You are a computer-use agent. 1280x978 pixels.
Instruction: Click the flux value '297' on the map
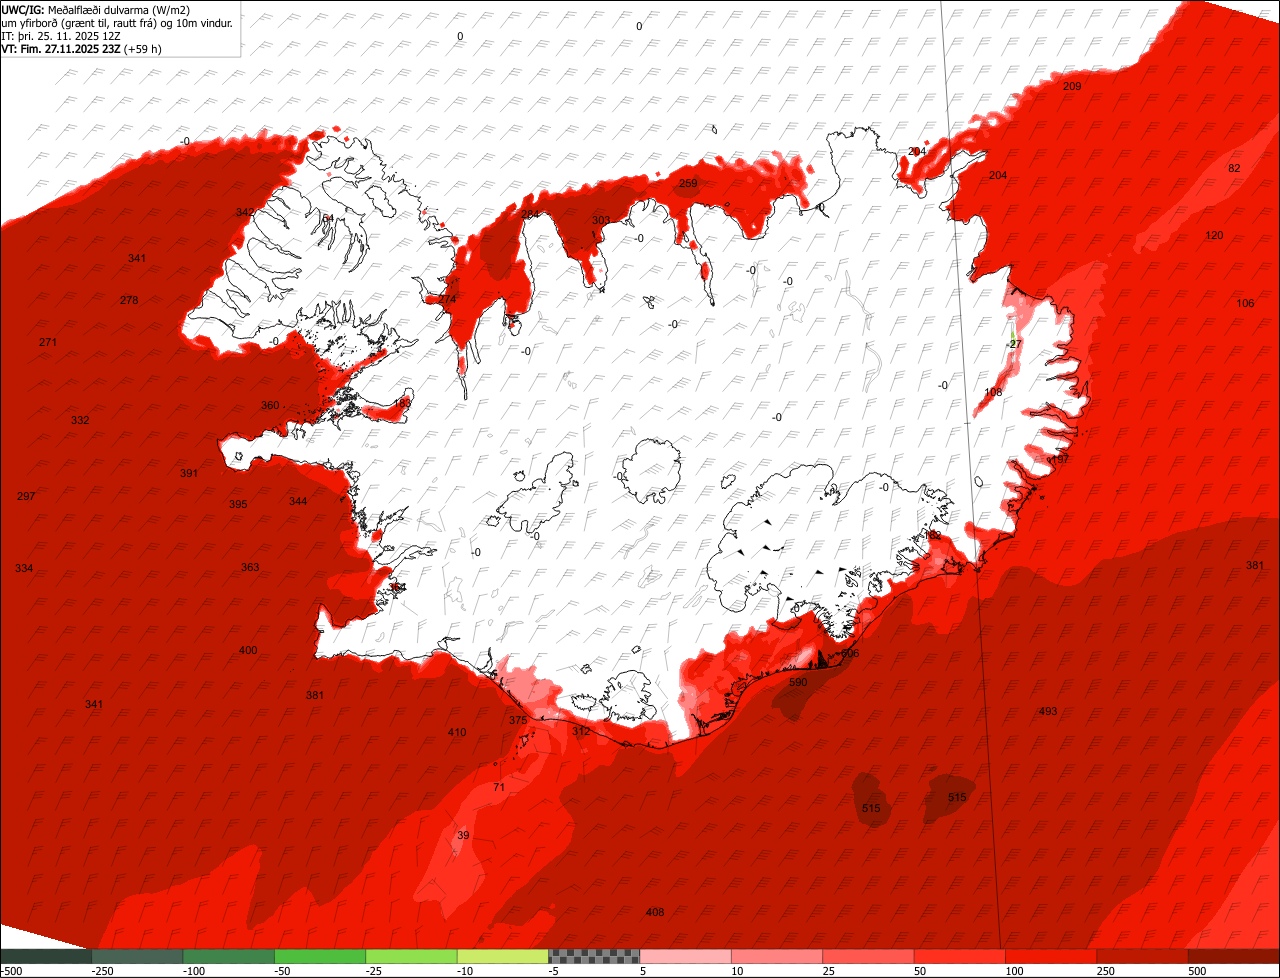(27, 496)
